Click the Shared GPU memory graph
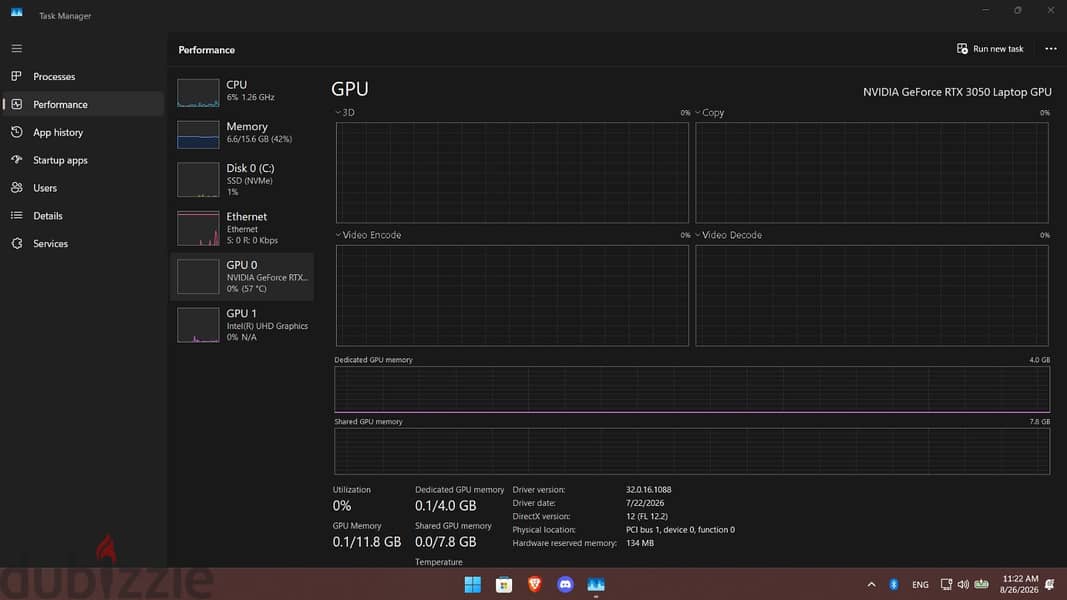The height and width of the screenshot is (600, 1067). (x=692, y=451)
